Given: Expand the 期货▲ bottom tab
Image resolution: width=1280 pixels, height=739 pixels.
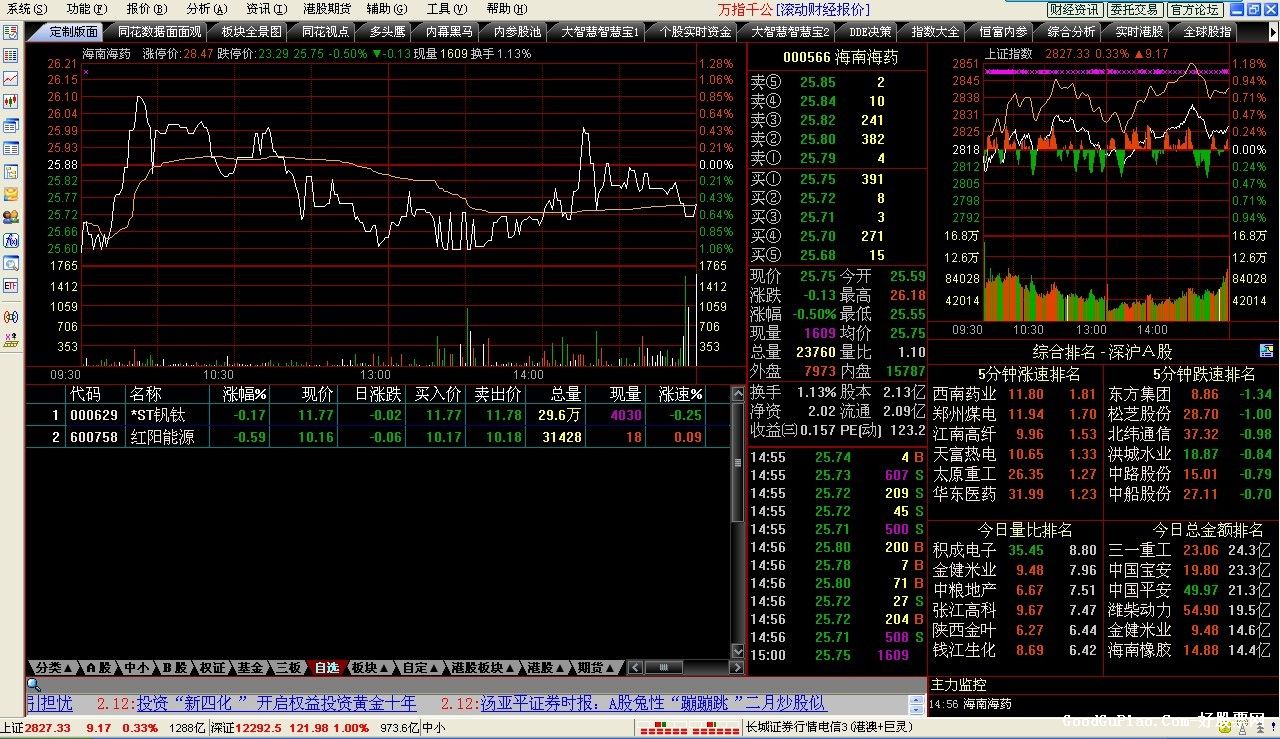Looking at the screenshot, I should click(x=596, y=667).
